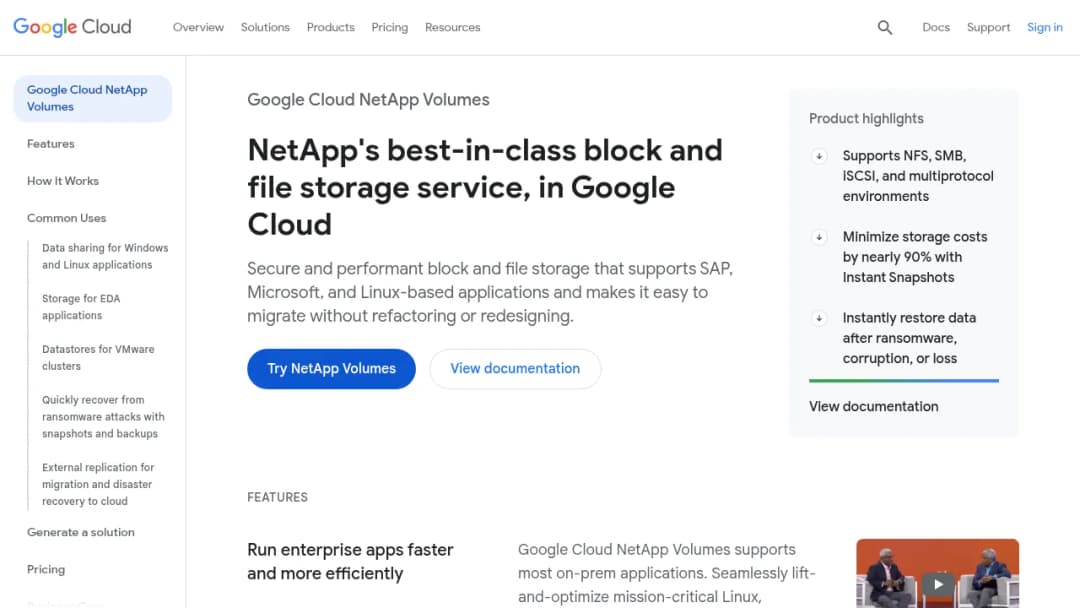Viewport: 1080px width, 608px height.
Task: Go to Docs in the header
Action: [x=936, y=28]
